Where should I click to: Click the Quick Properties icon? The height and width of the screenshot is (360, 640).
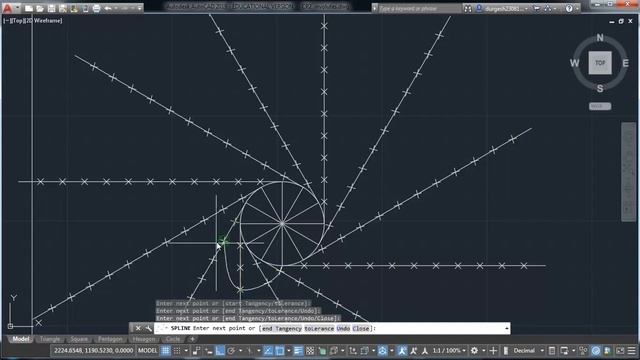(552, 351)
